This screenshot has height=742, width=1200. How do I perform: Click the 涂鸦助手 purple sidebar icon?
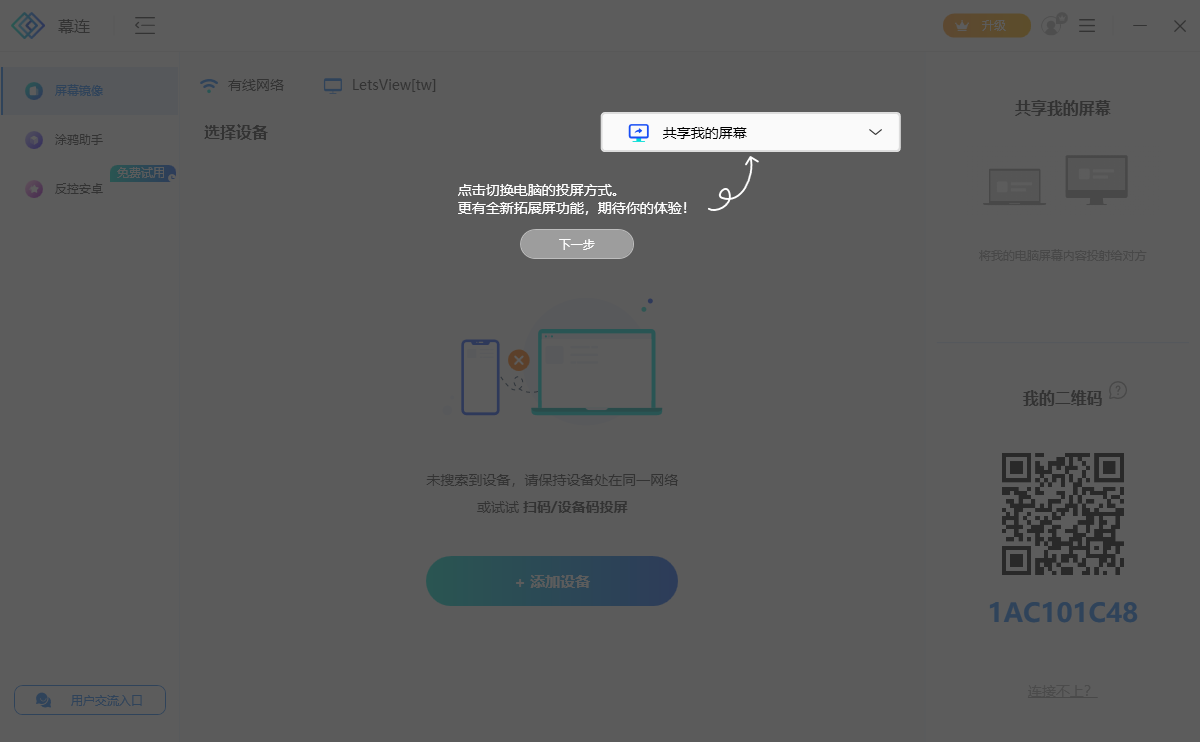pyautogui.click(x=34, y=140)
